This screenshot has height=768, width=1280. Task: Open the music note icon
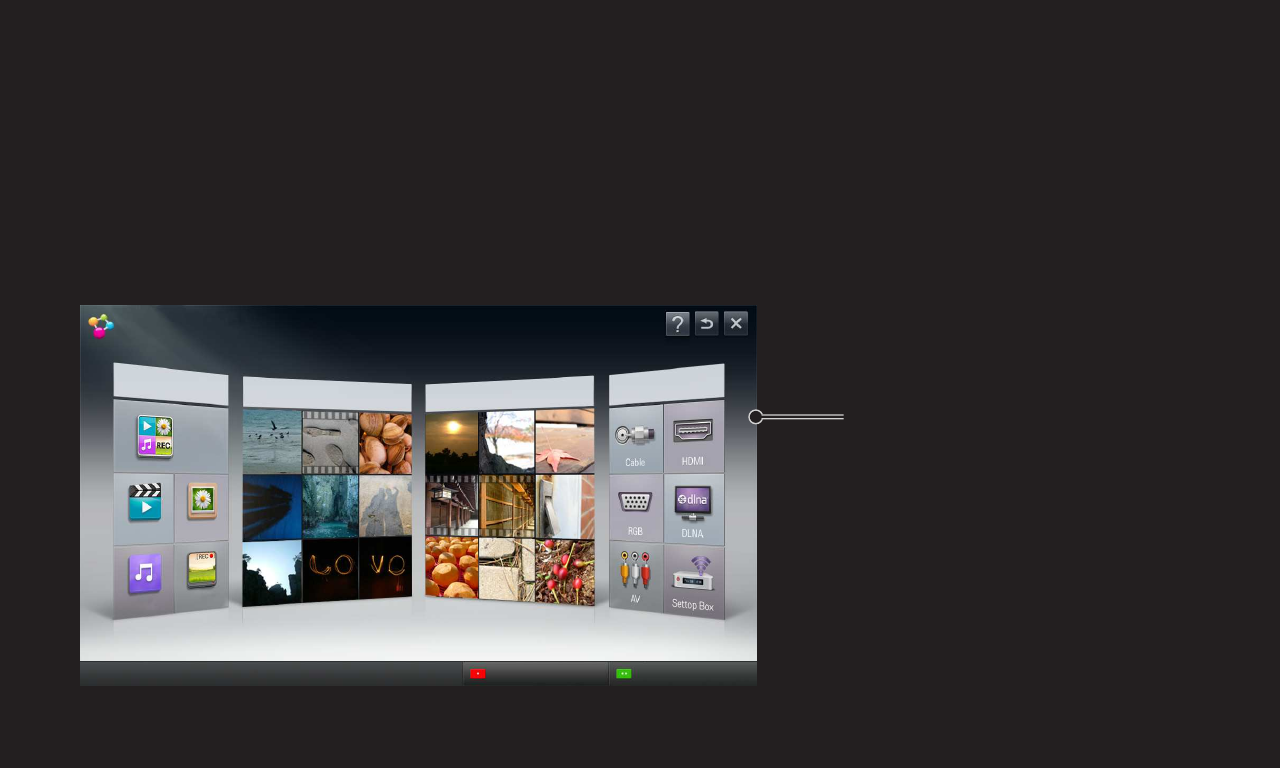144,574
